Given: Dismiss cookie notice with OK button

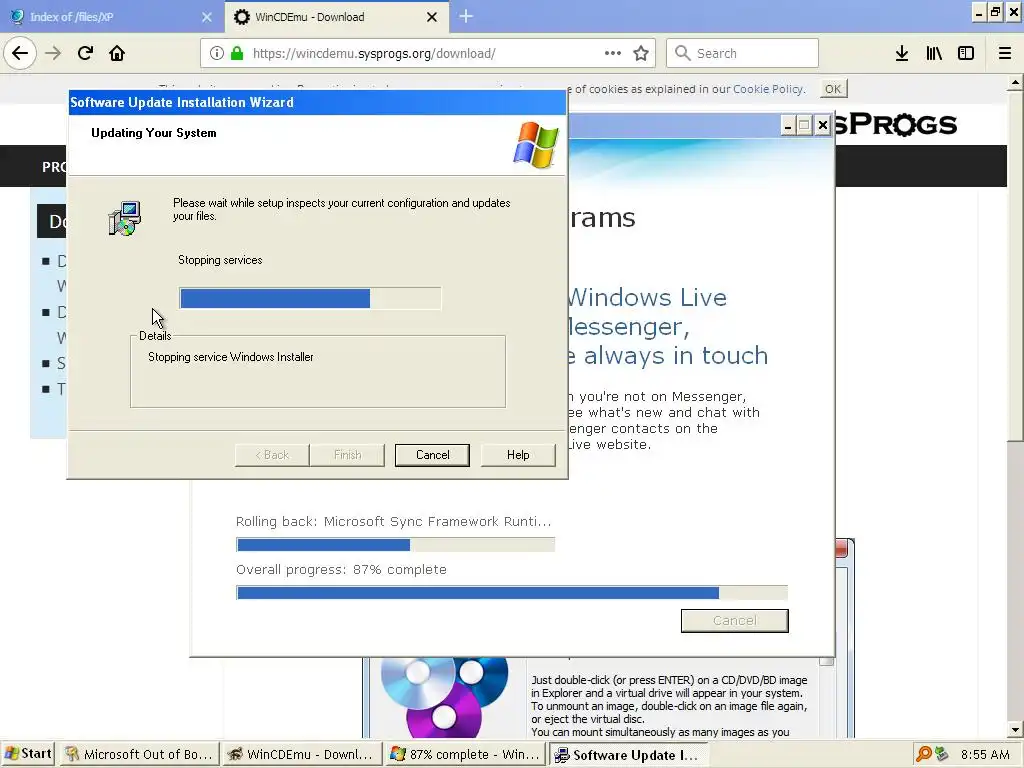Looking at the screenshot, I should click(833, 89).
